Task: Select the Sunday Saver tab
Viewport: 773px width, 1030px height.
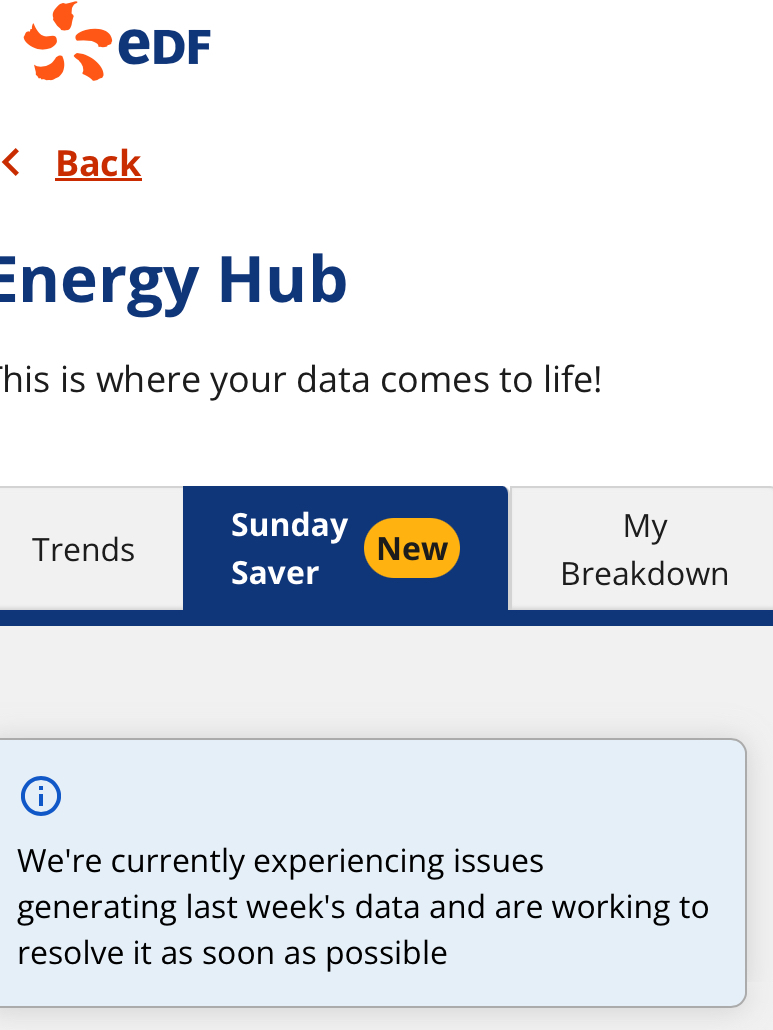Action: (345, 549)
